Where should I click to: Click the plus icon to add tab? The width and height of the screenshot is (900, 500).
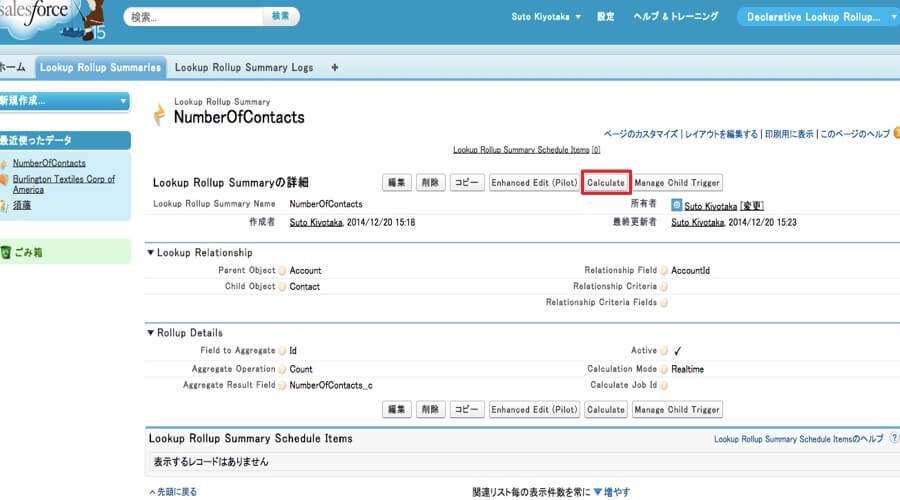[334, 68]
